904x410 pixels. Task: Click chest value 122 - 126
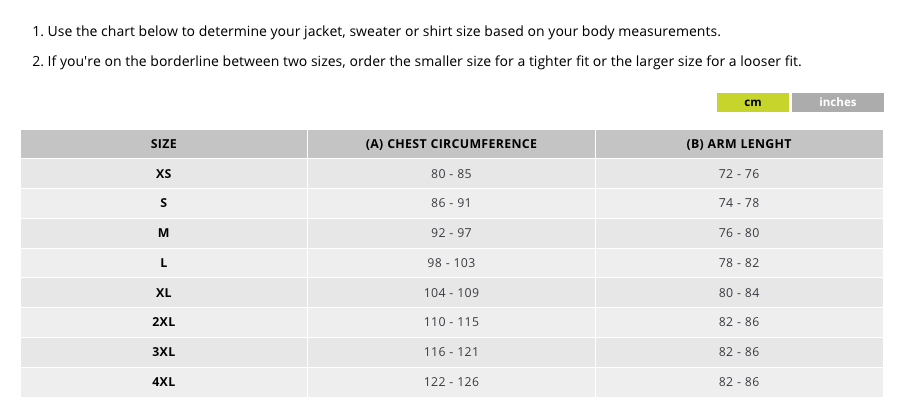point(451,382)
